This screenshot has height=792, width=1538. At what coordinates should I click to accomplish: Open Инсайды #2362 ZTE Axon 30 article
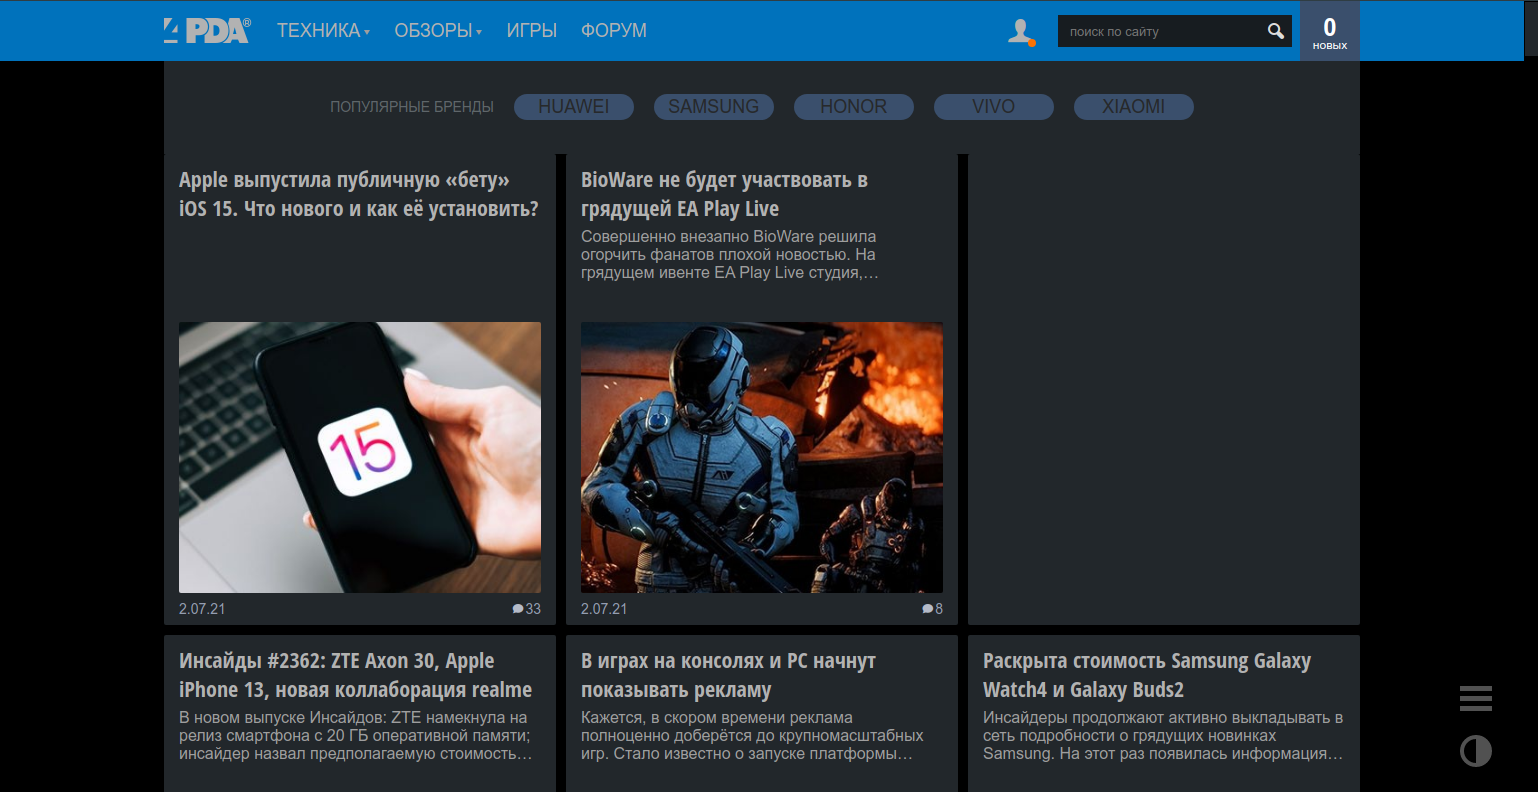[356, 675]
